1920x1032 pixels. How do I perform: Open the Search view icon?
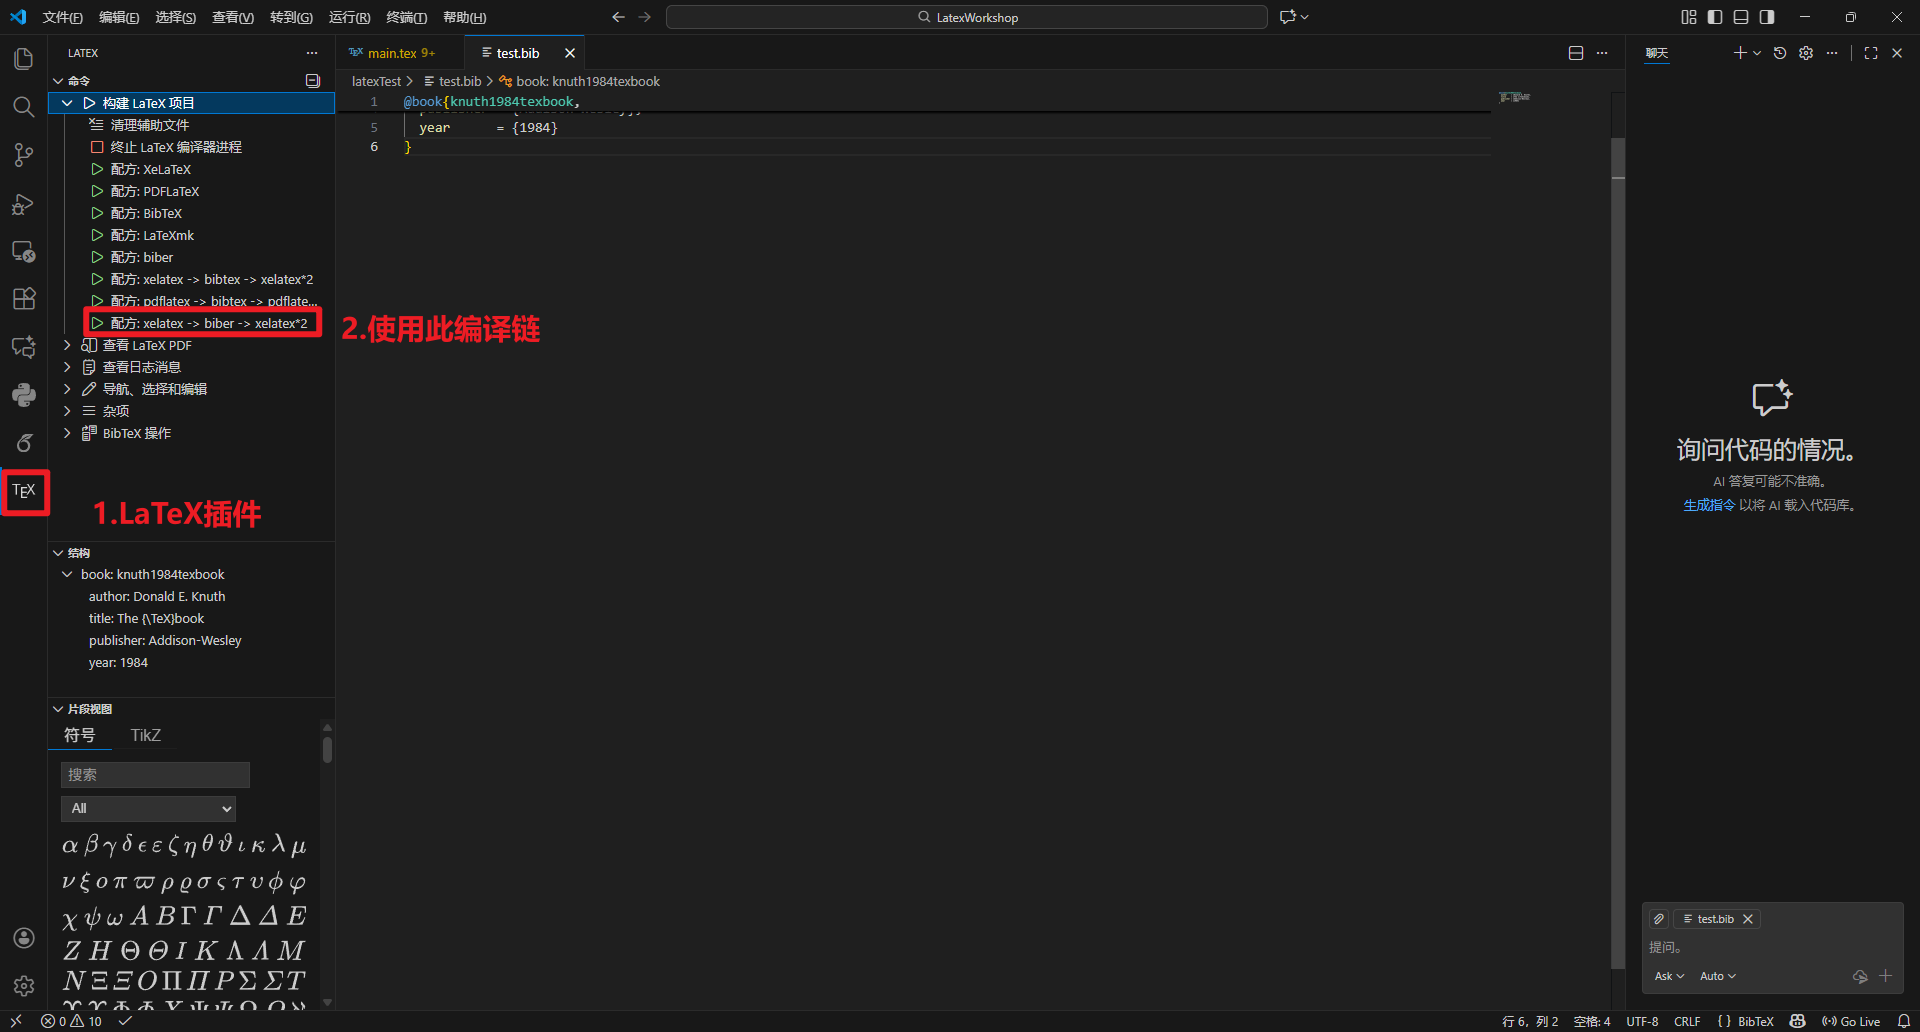24,107
